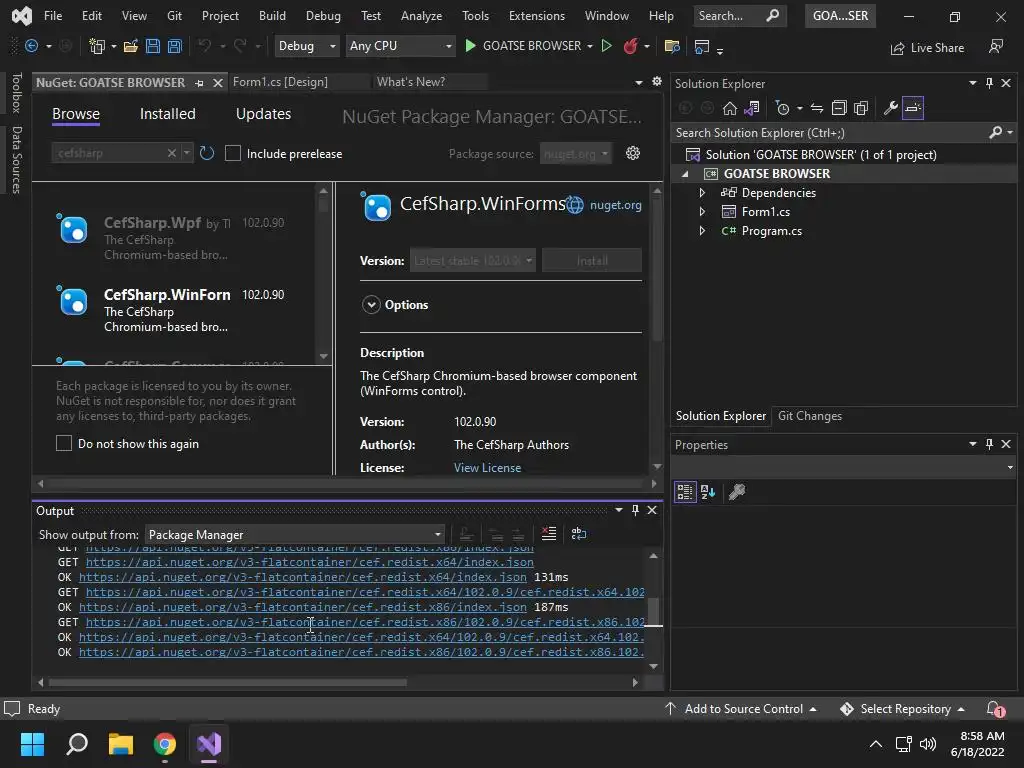Image resolution: width=1024 pixels, height=768 pixels.
Task: Expand the Options section
Action: pyautogui.click(x=371, y=305)
